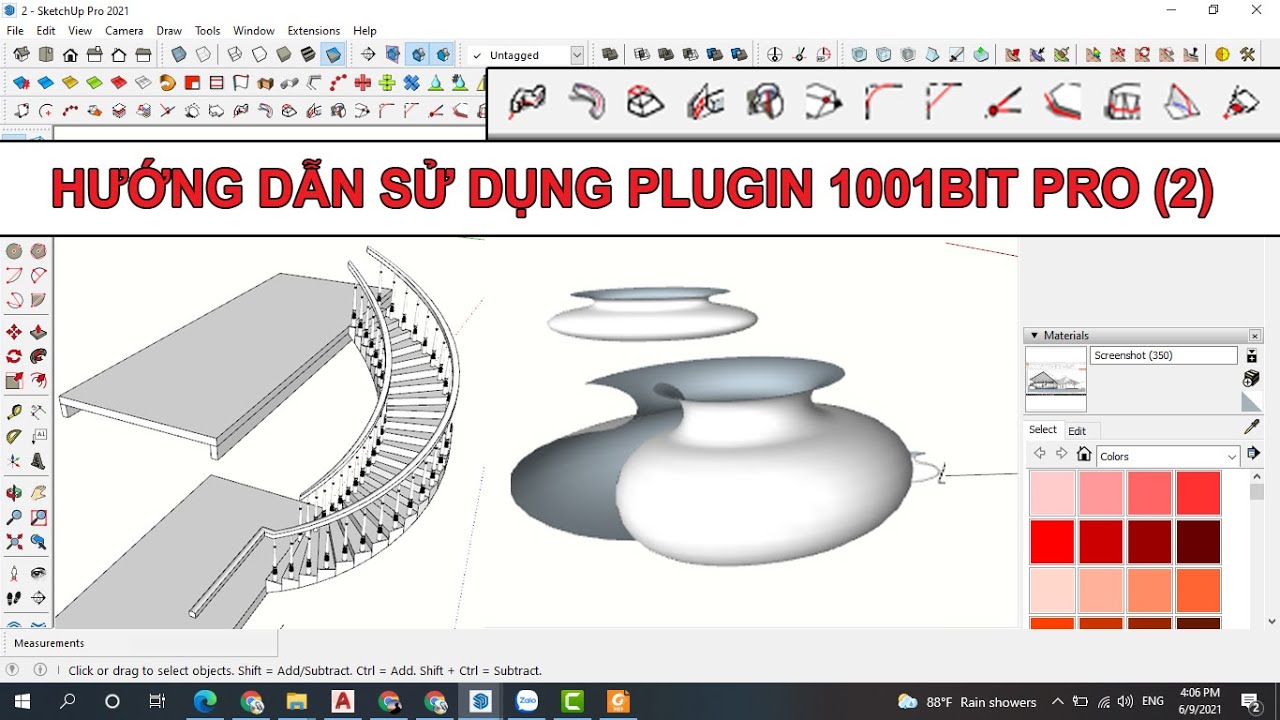1280x720 pixels.
Task: Select the Orbit tool
Action: [x=14, y=493]
